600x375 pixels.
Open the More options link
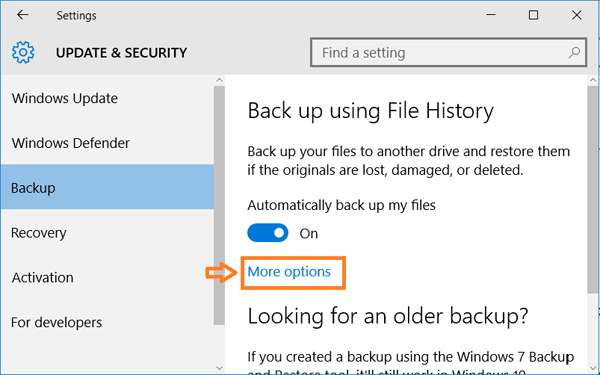[x=289, y=272]
